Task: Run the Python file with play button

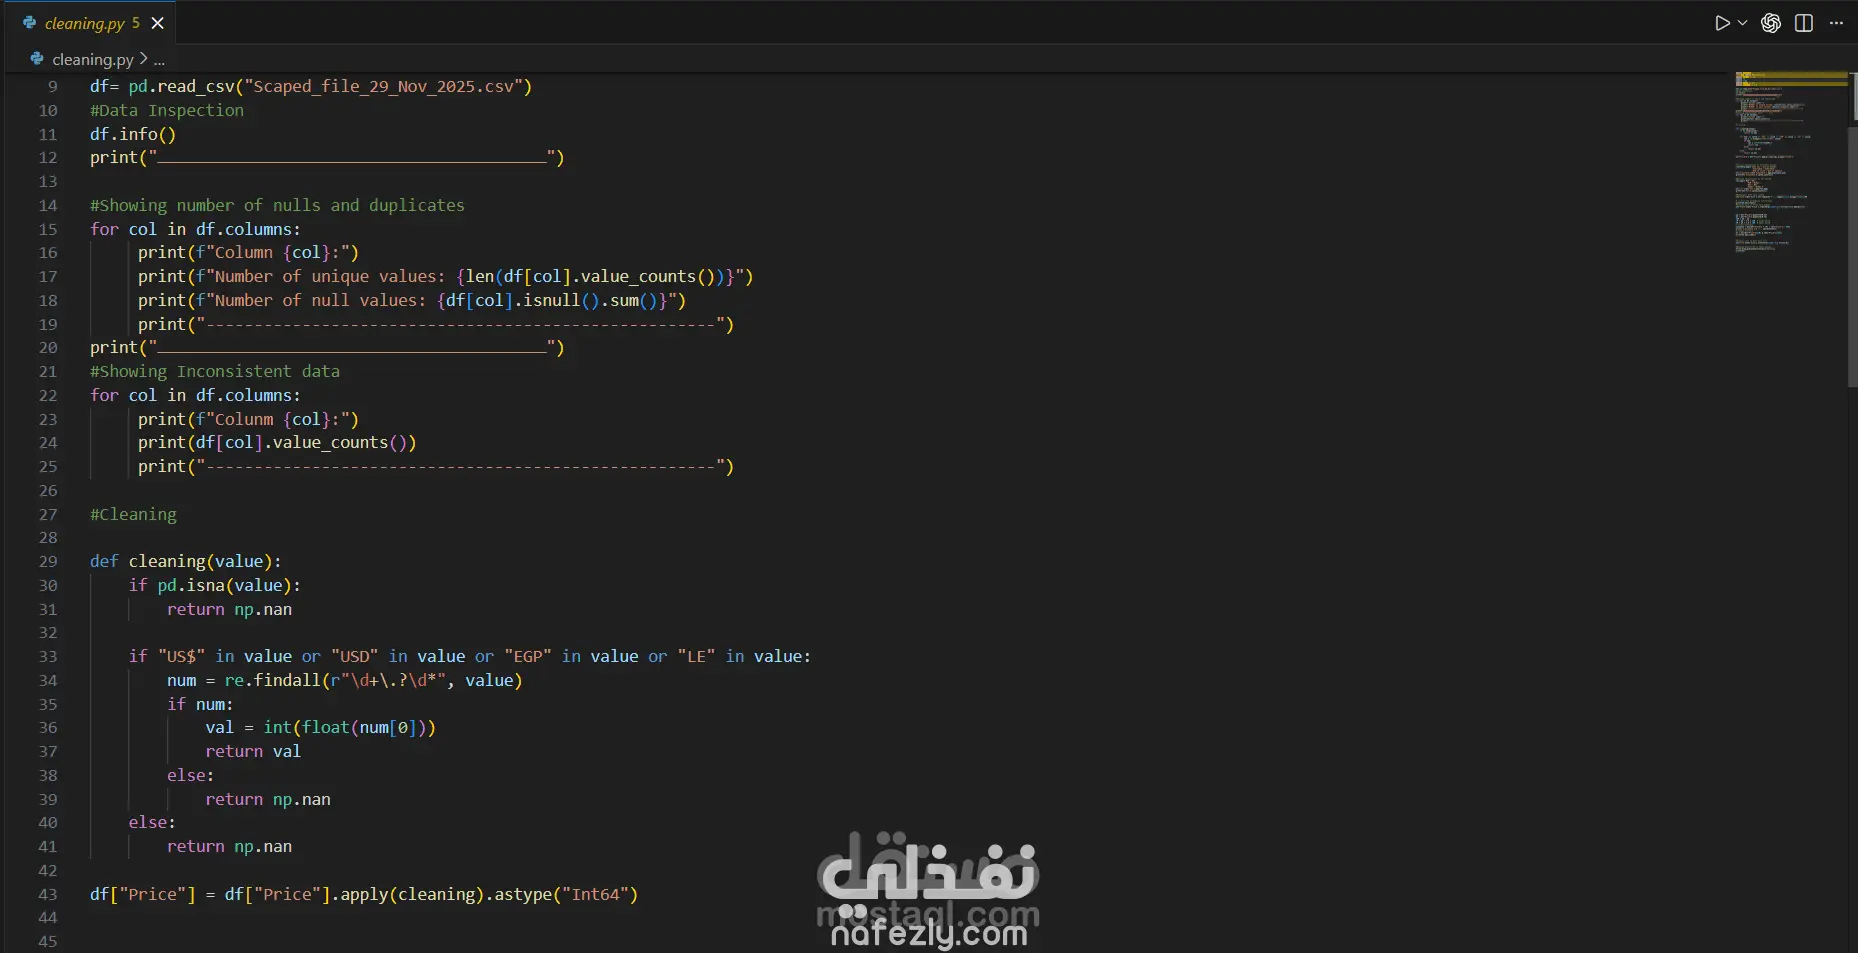Action: (1721, 23)
